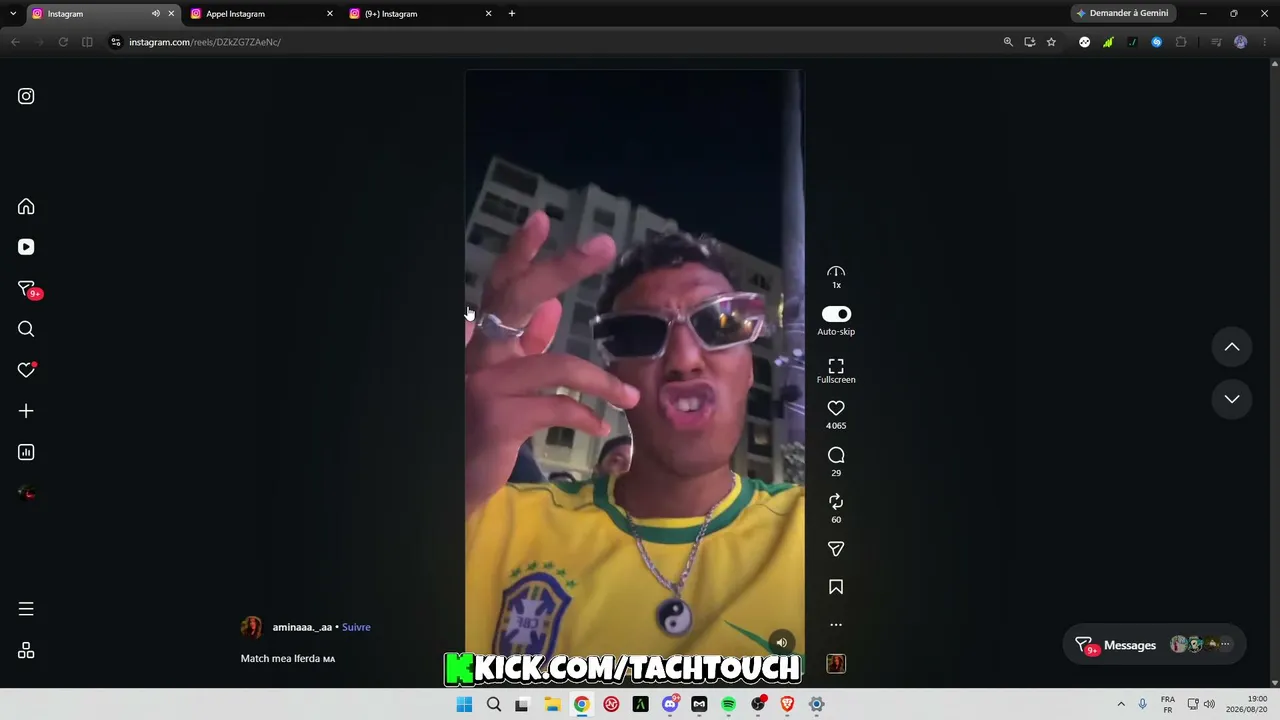Screen dimensions: 1280x720
Task: Open Discord from the taskbar
Action: 670,704
